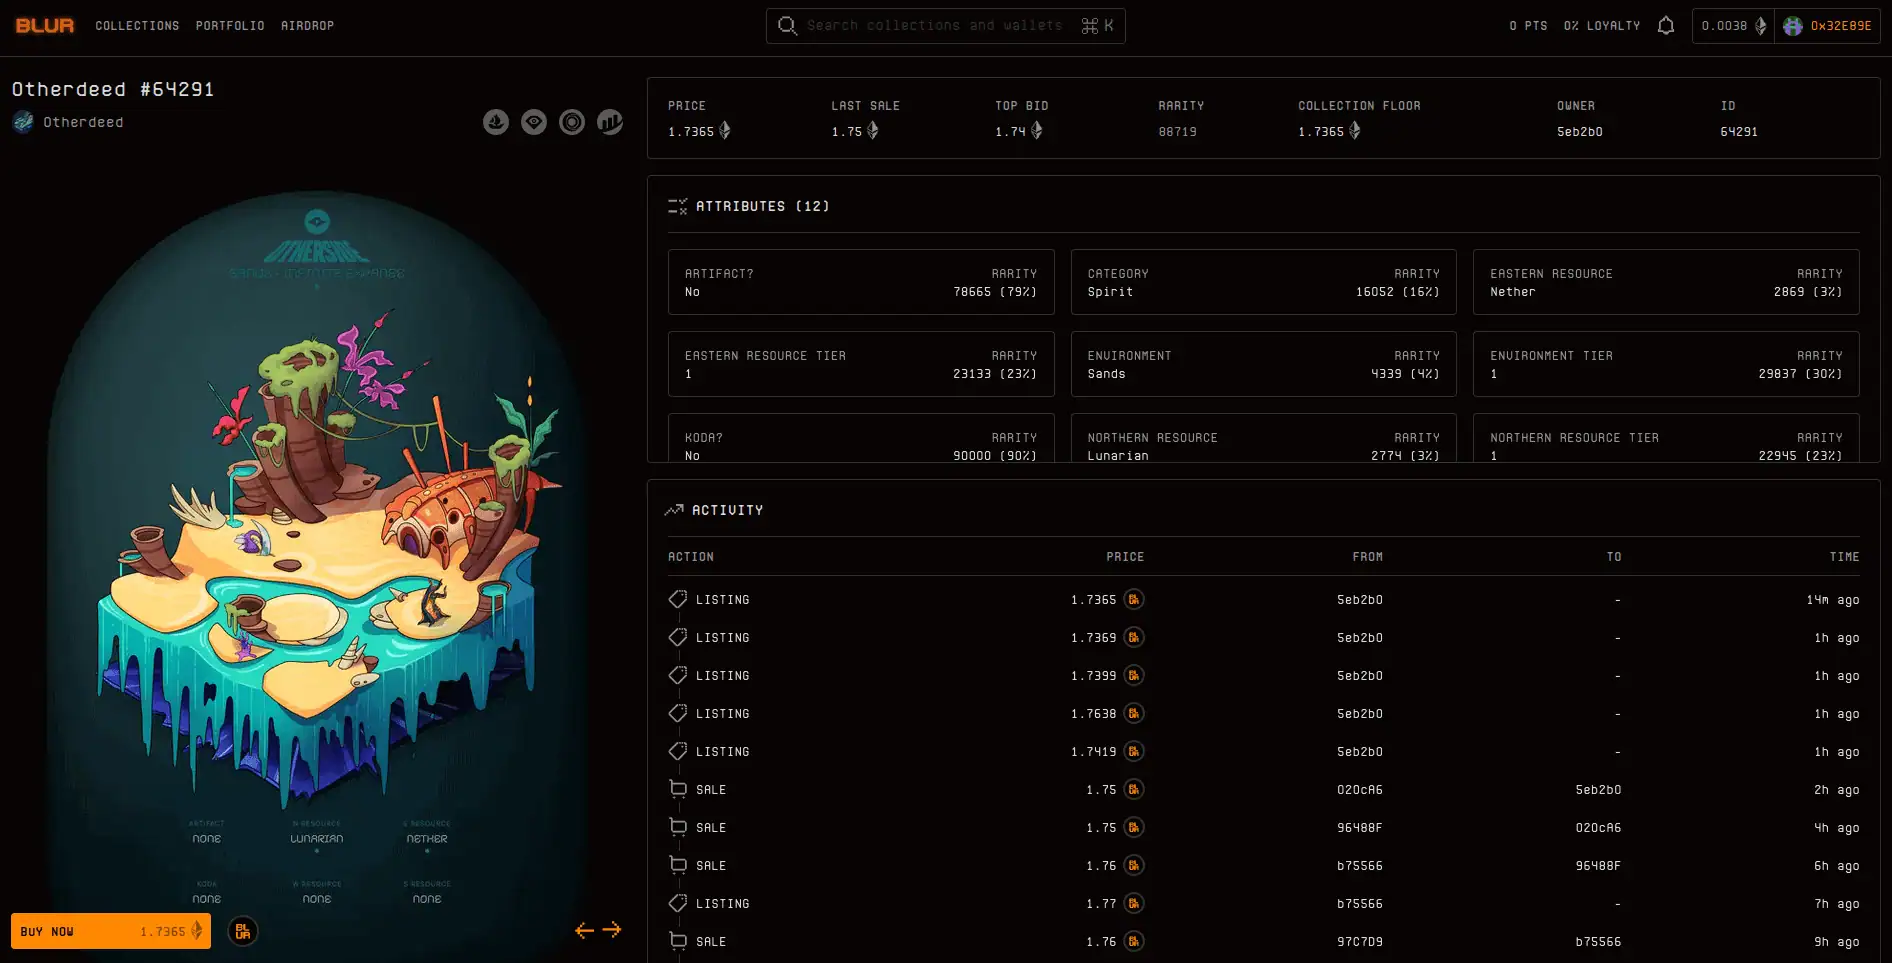Open wallet 0x32E89E account menu
This screenshot has height=963, width=1892.
point(1828,26)
